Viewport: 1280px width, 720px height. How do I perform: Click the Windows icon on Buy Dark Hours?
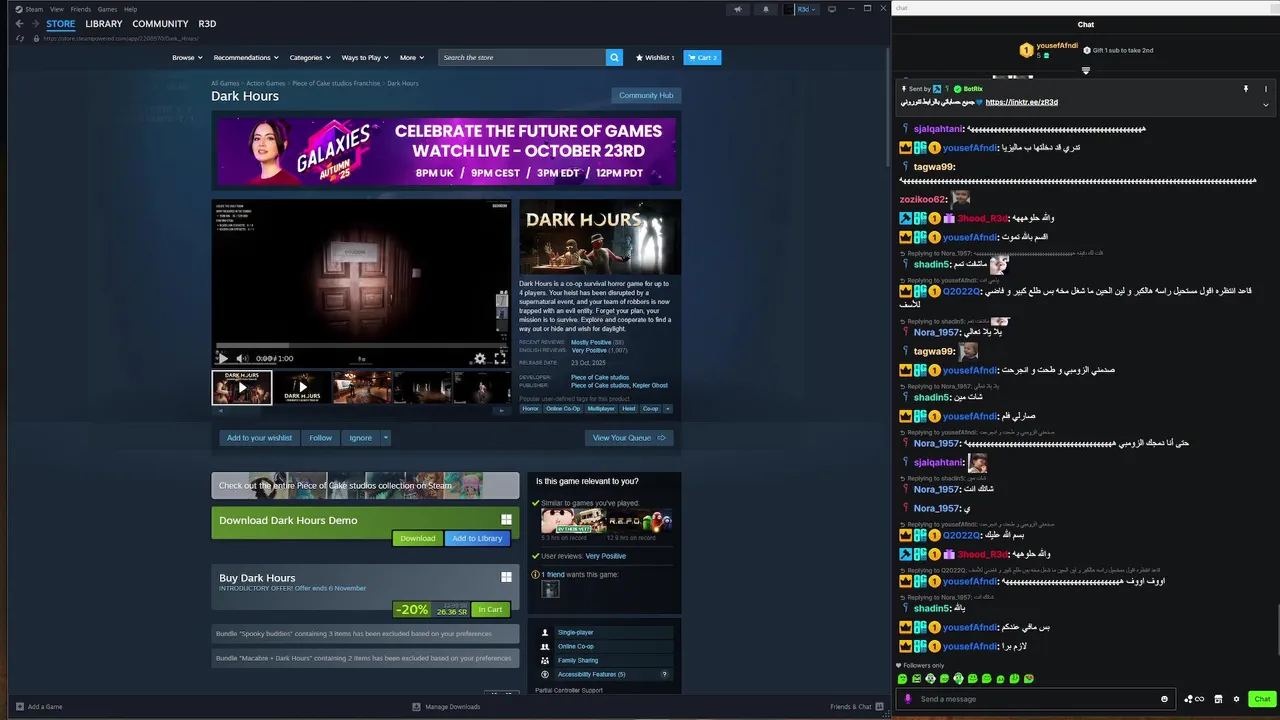(506, 577)
